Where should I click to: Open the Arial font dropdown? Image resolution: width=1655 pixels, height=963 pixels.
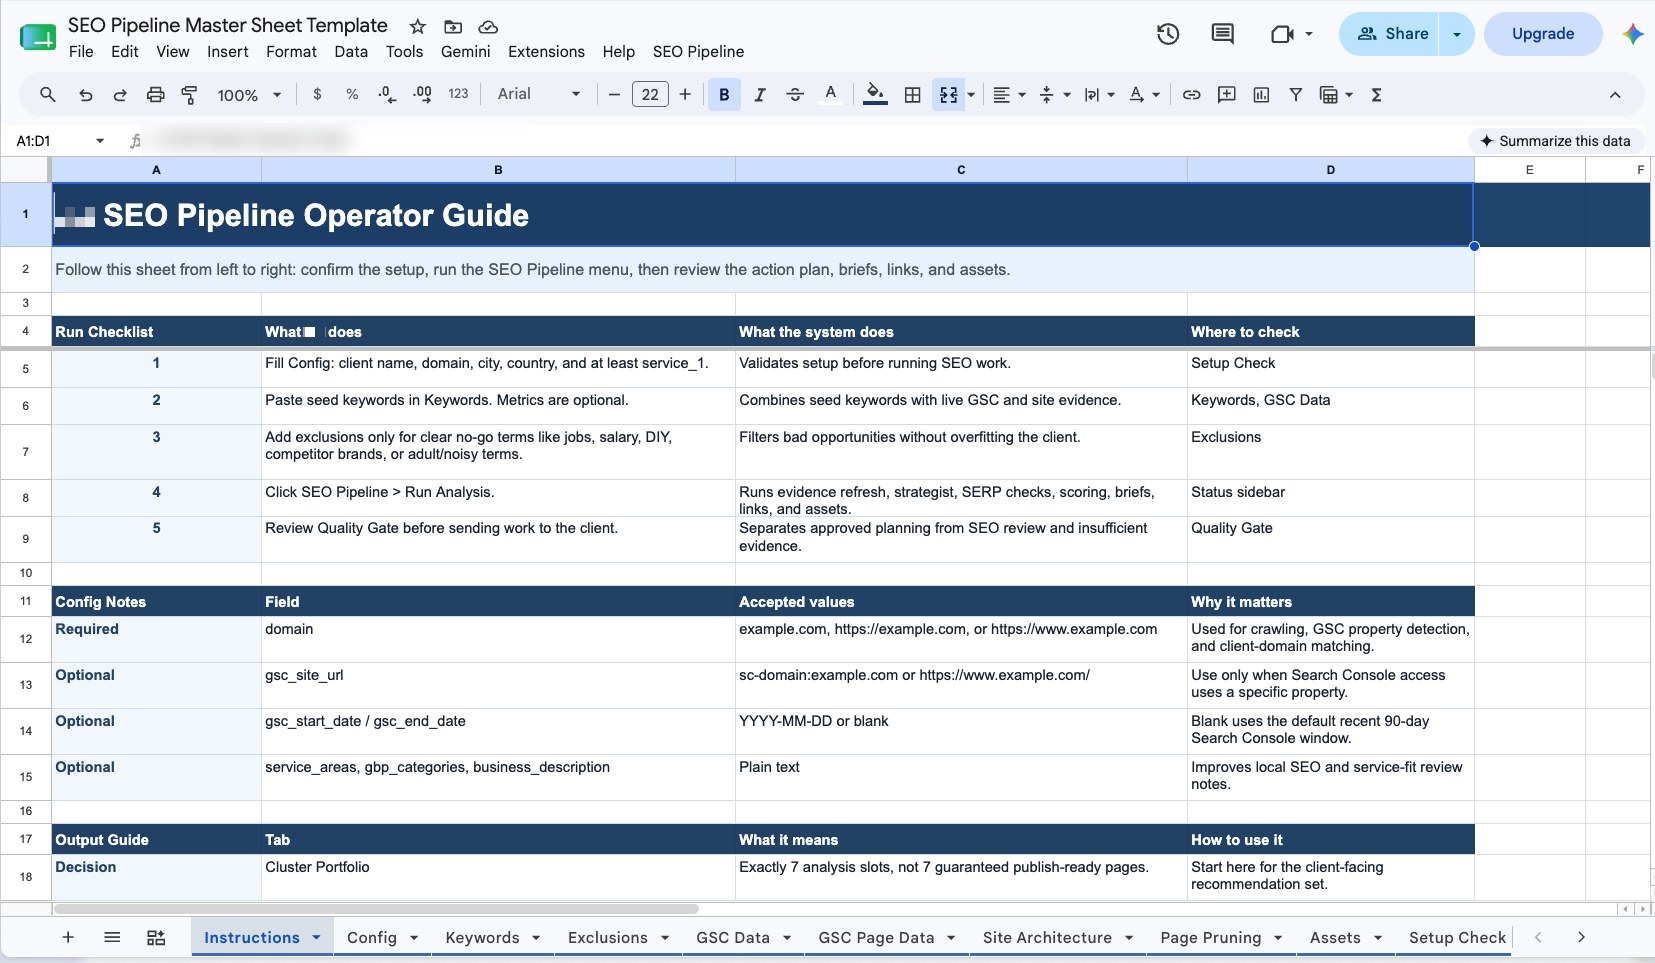[x=539, y=94]
